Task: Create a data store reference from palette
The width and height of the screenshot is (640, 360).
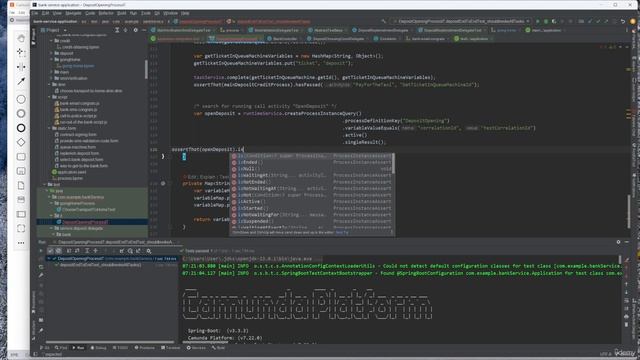Action: [21, 200]
